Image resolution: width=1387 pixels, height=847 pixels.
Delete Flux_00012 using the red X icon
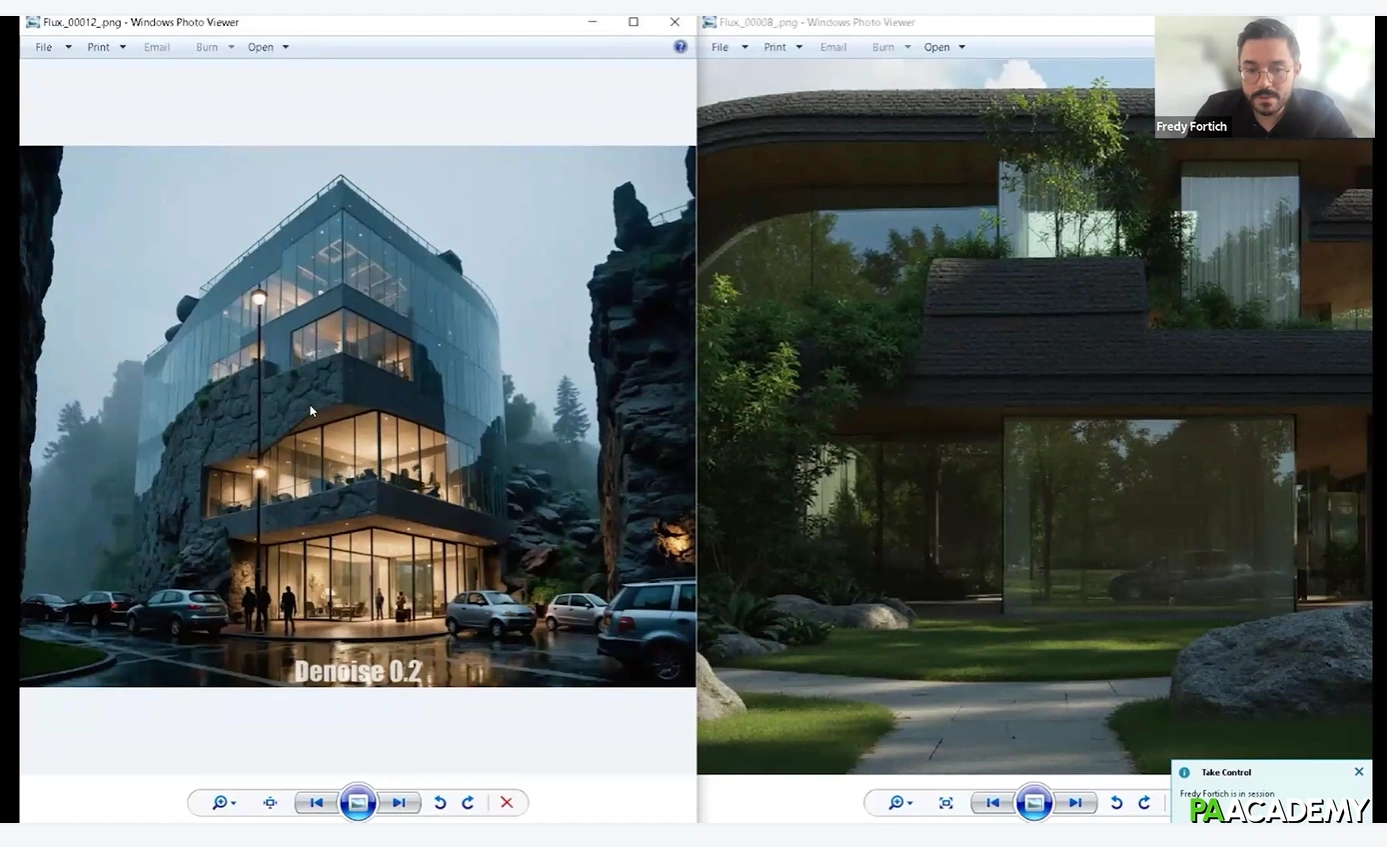pos(506,802)
